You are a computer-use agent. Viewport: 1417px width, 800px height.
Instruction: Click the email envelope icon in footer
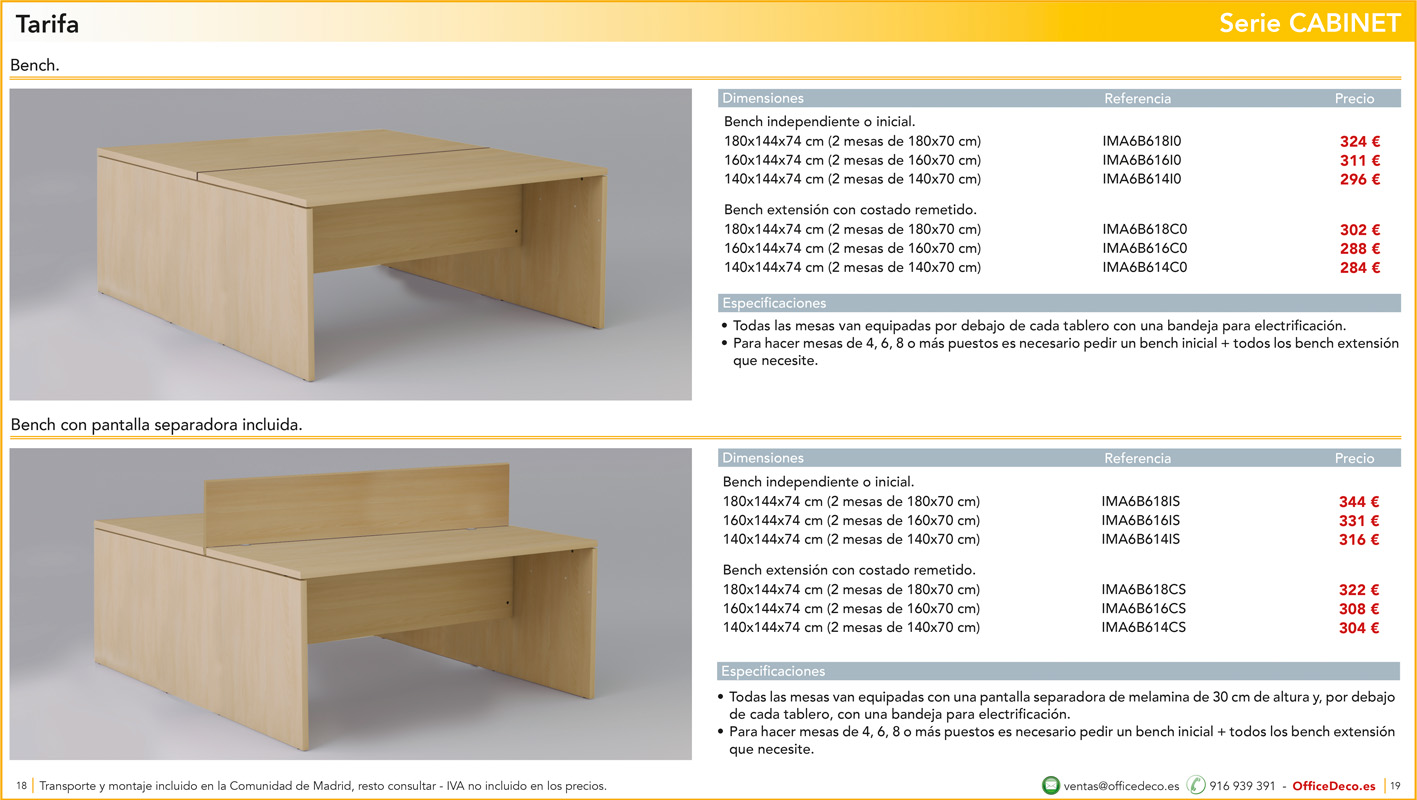(x=1050, y=785)
